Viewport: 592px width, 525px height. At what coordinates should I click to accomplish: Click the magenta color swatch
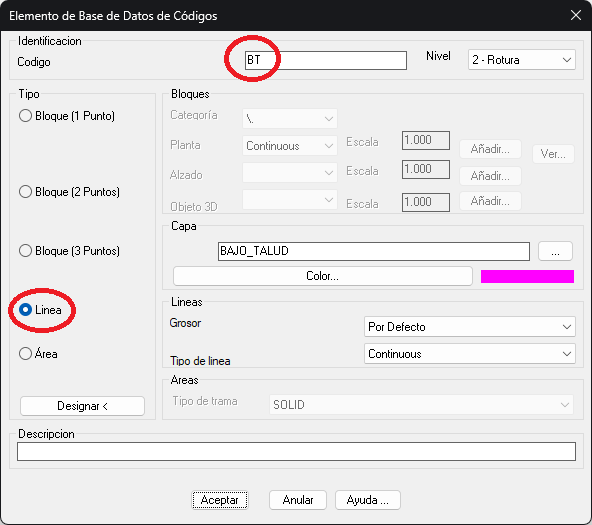(527, 276)
